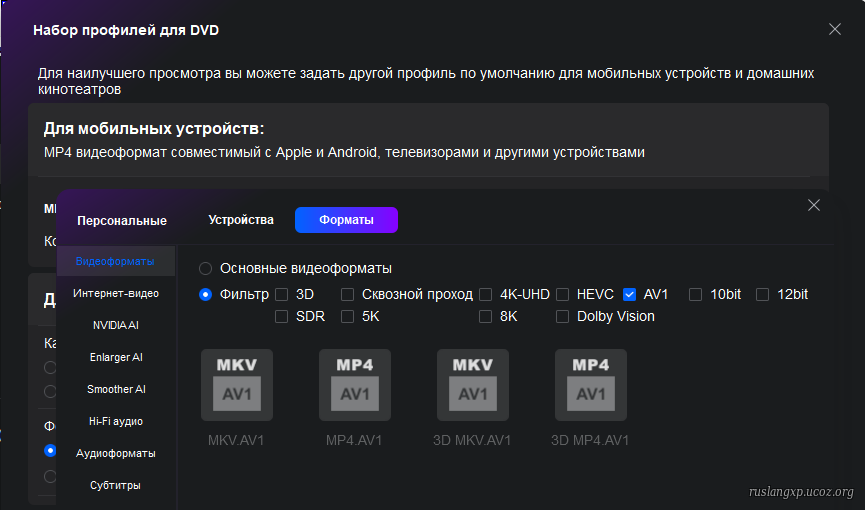
Task: Check the Dolby Vision filter option
Action: (x=562, y=317)
